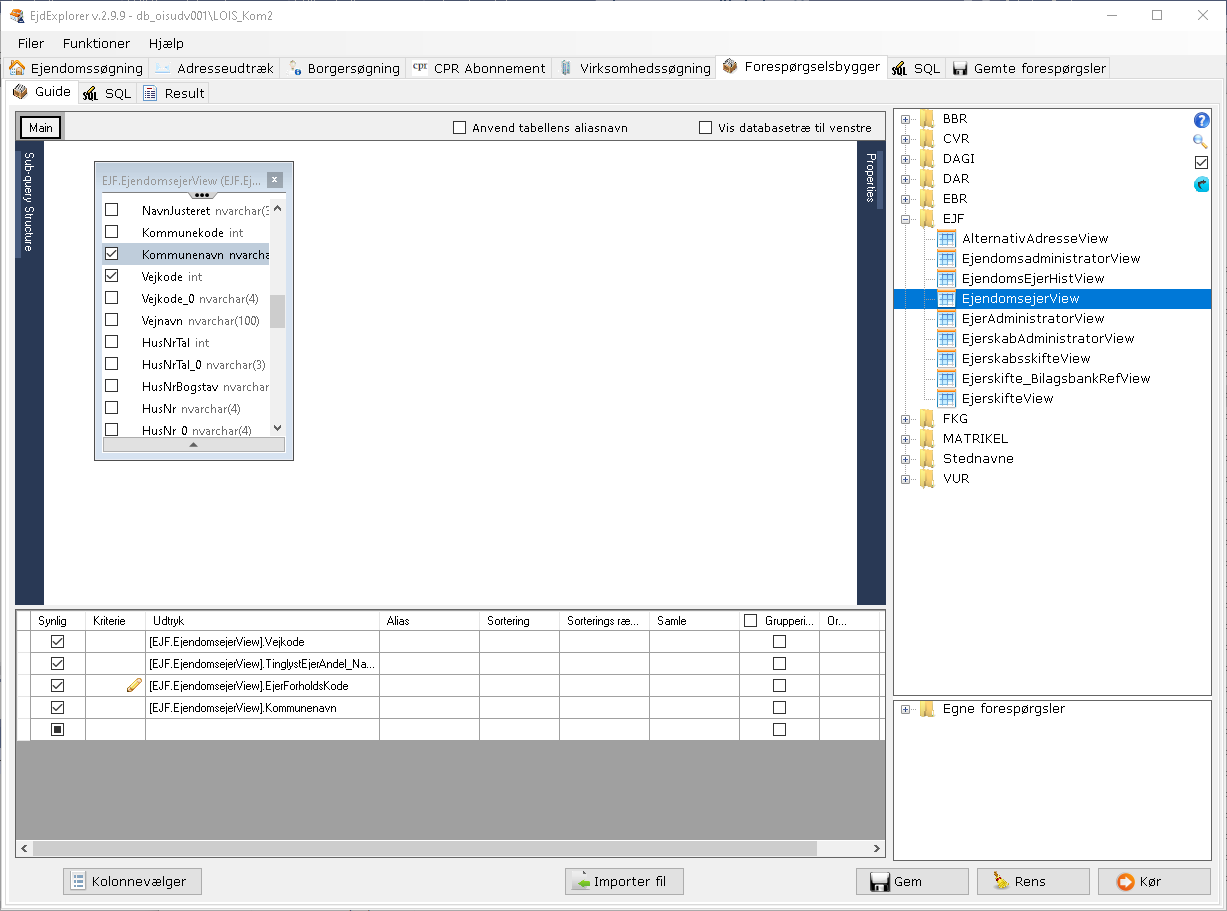Viewport: 1227px width, 911px height.
Task: Click the horizontal scrollbar below the grid
Action: click(425, 848)
